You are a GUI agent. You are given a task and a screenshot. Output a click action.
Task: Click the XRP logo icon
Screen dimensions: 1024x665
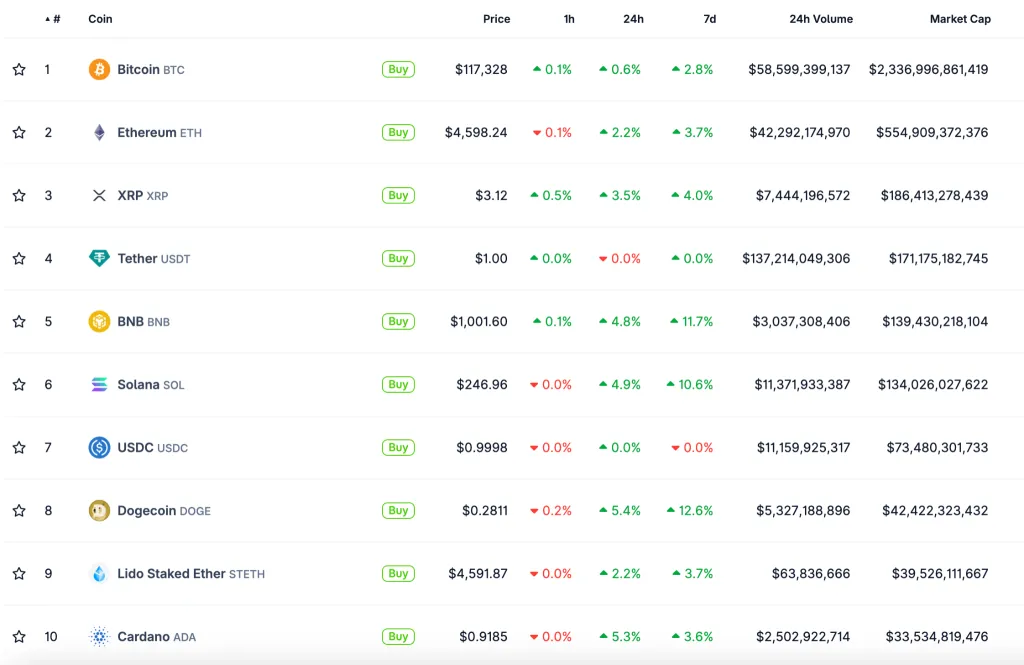tap(99, 196)
